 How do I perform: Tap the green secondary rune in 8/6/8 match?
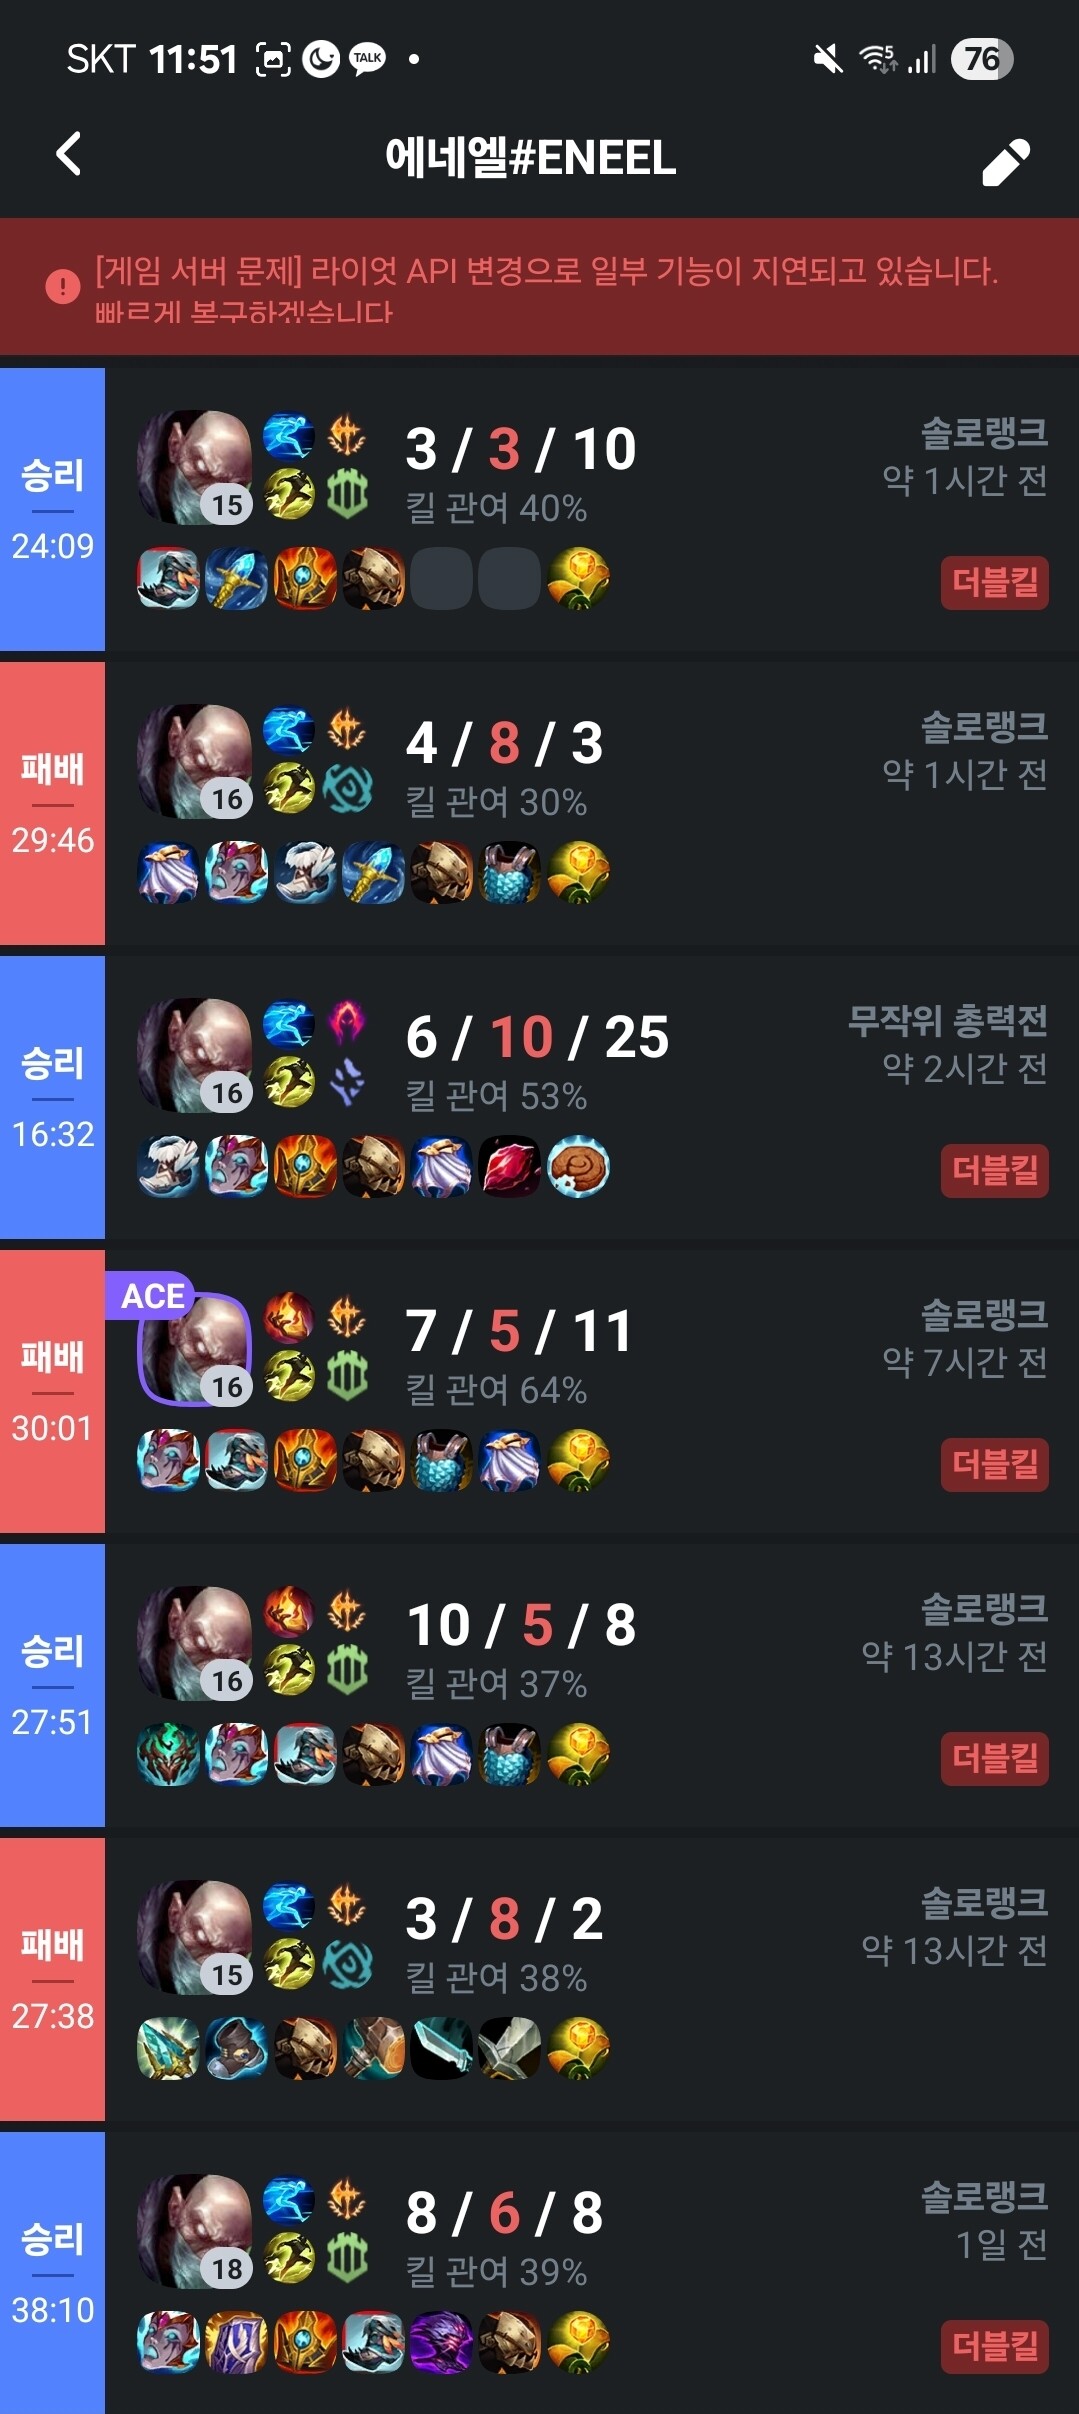(x=347, y=2259)
